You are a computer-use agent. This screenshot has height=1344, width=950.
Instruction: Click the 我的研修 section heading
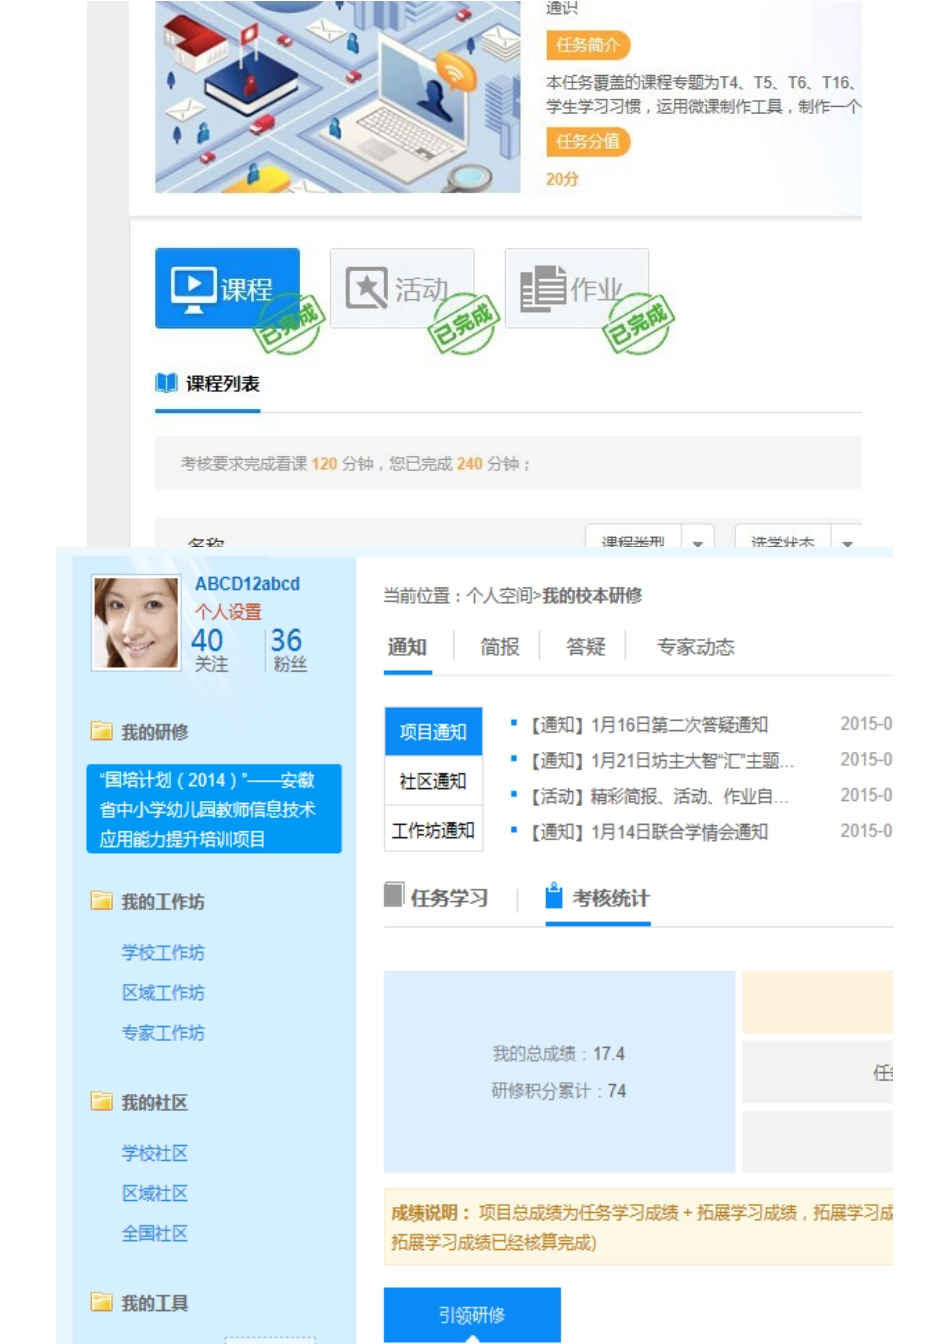(x=155, y=732)
